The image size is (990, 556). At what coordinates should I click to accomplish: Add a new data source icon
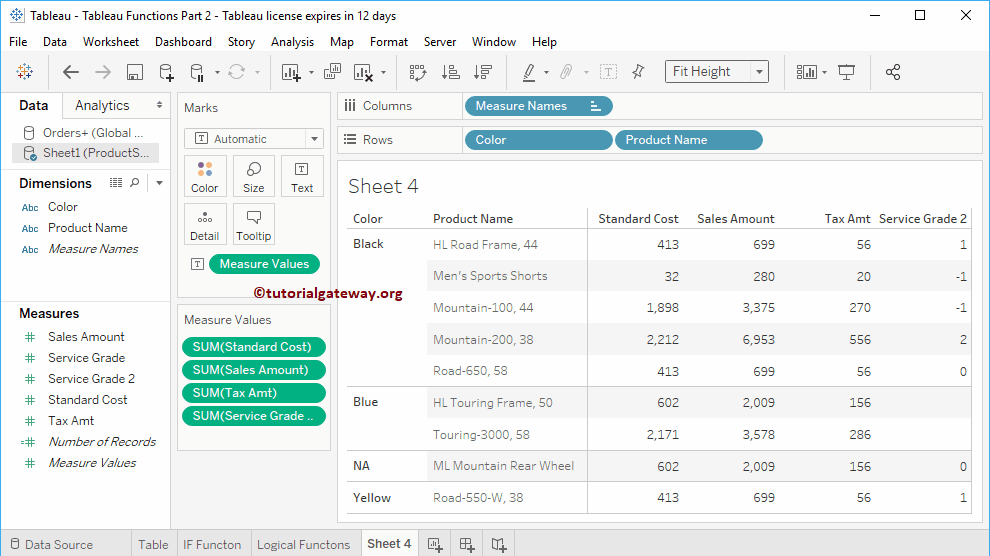[166, 72]
